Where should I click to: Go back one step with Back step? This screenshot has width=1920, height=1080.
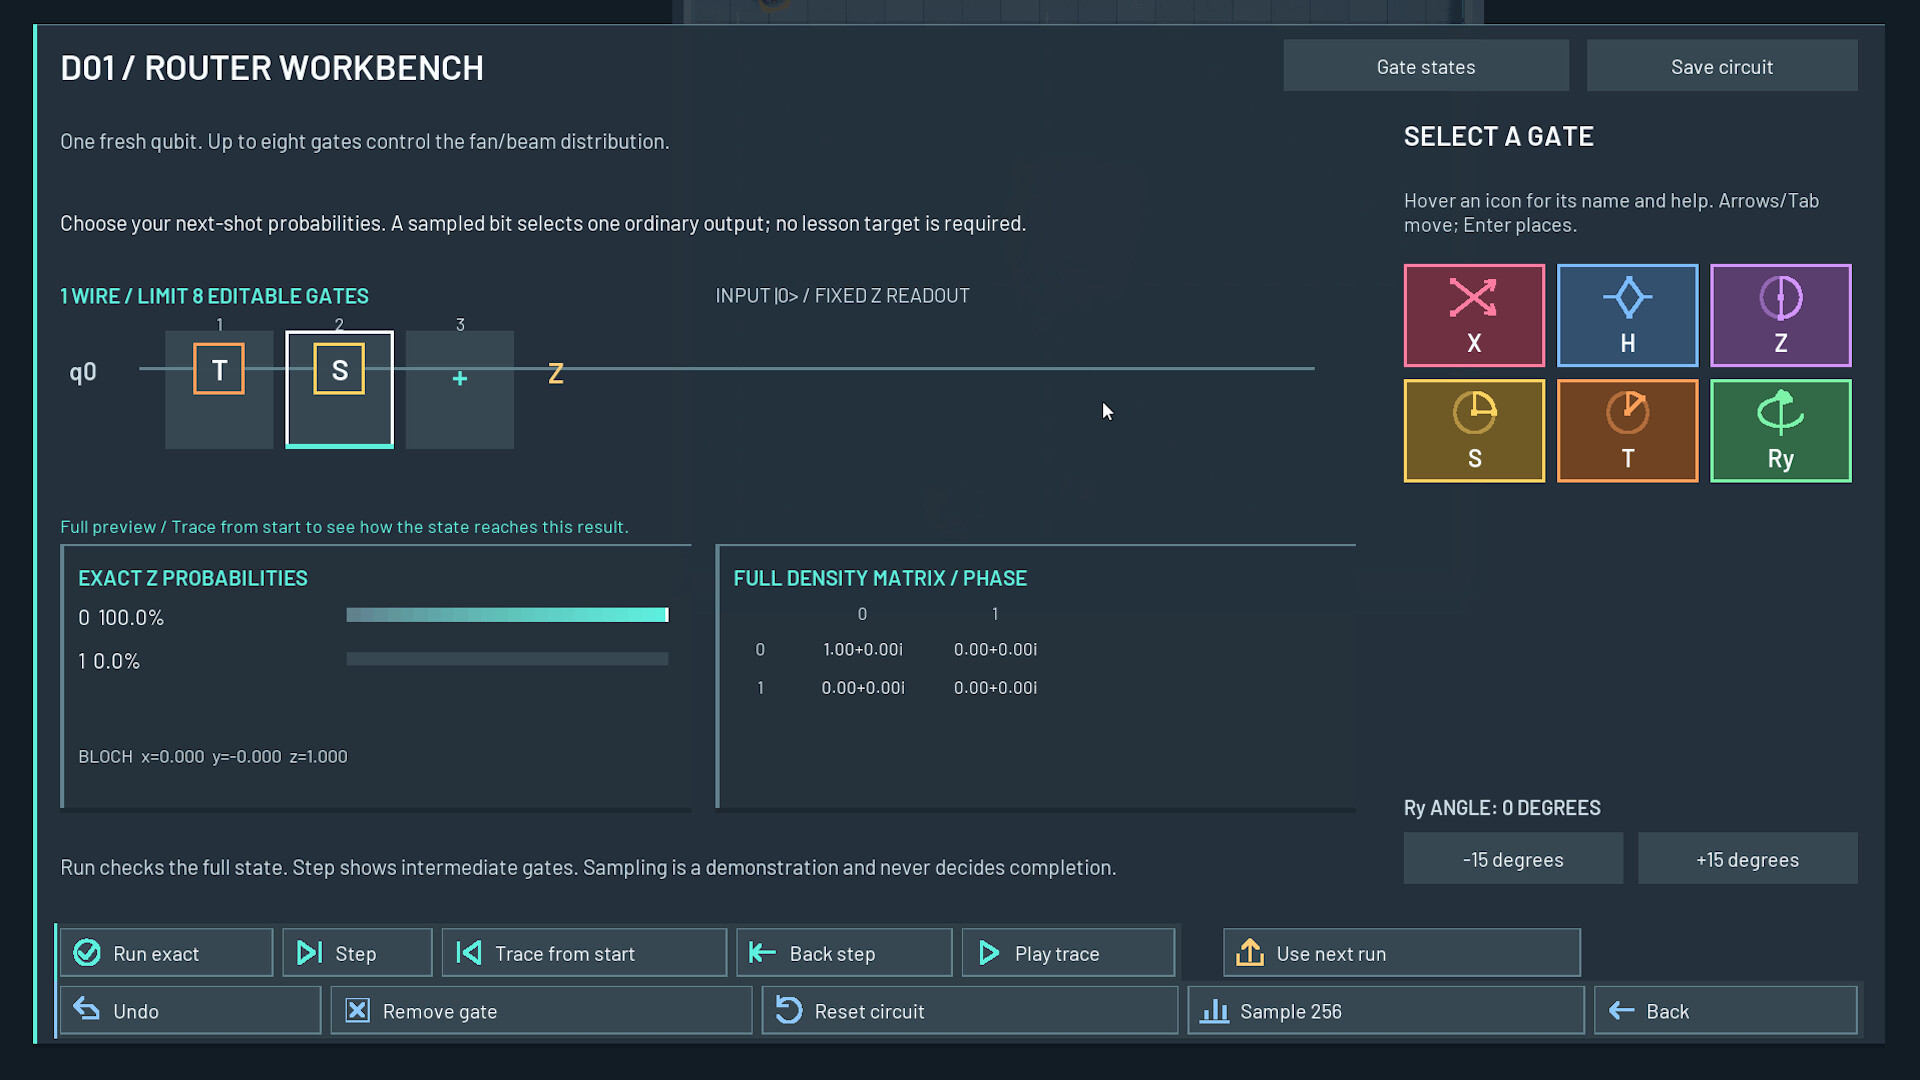point(844,953)
